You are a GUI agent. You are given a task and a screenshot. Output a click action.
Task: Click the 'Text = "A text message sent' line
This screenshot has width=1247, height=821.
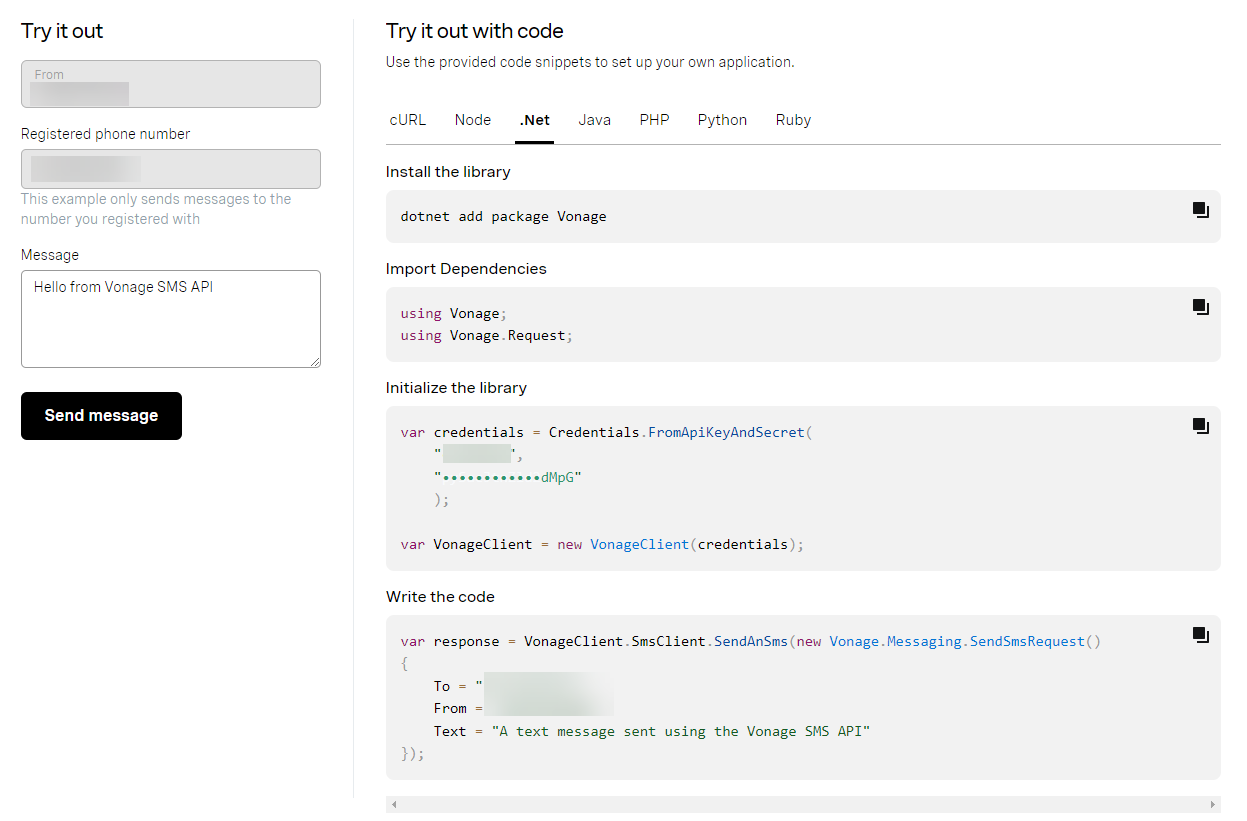(652, 731)
